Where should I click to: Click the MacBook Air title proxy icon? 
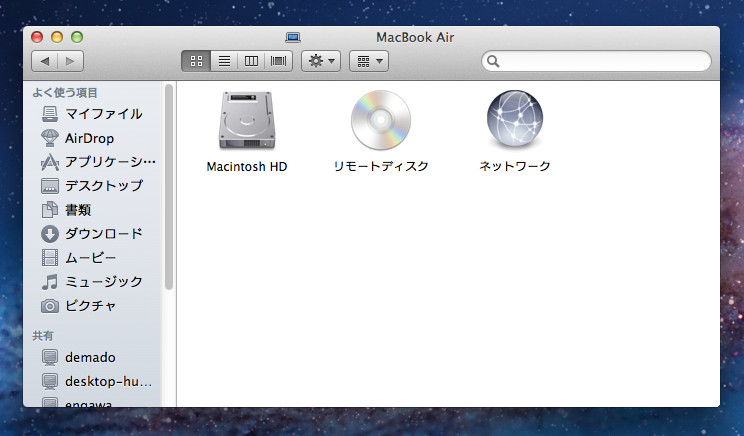[x=293, y=37]
